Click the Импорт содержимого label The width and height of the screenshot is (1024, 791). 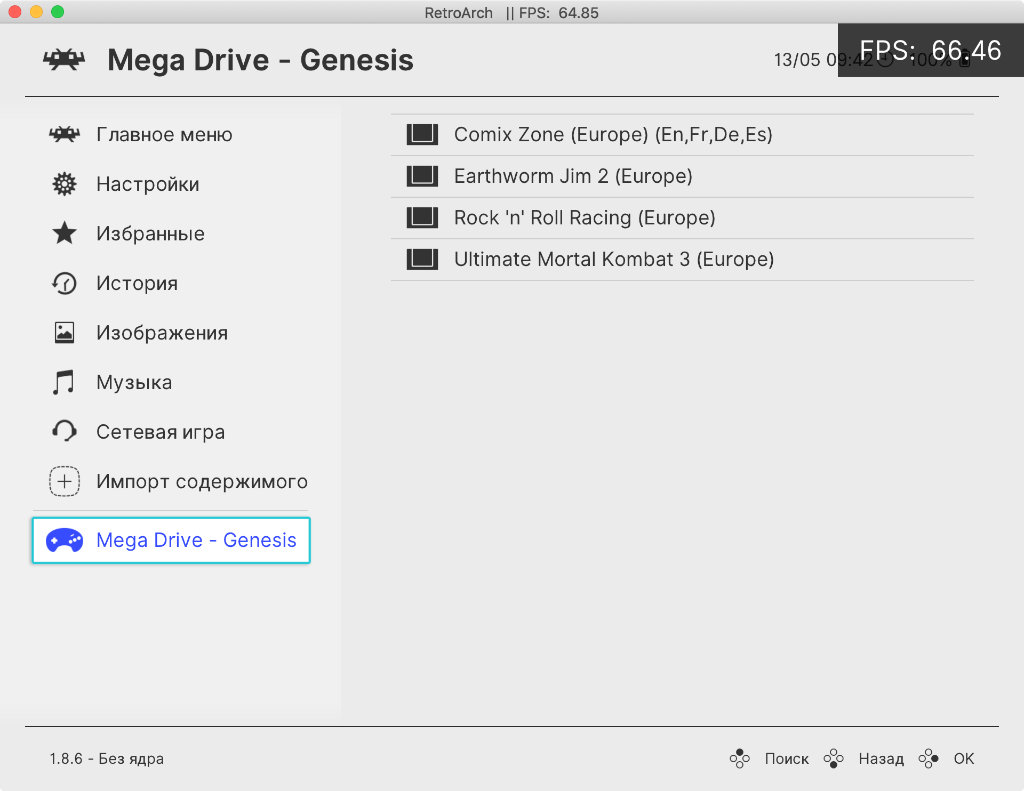202,482
